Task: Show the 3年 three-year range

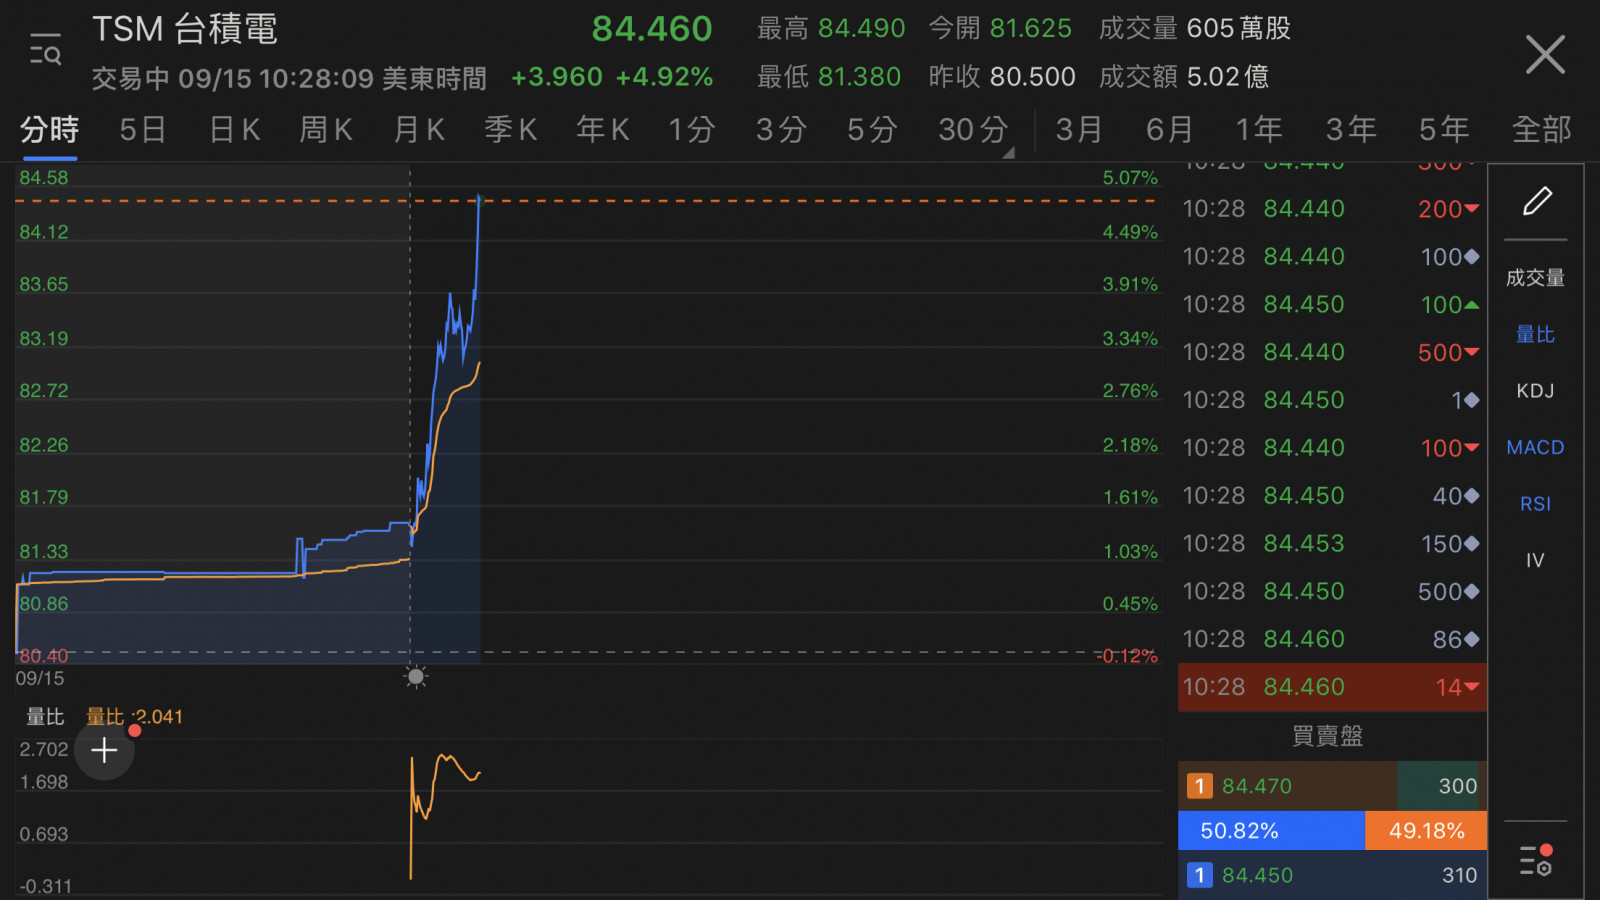Action: click(x=1351, y=130)
